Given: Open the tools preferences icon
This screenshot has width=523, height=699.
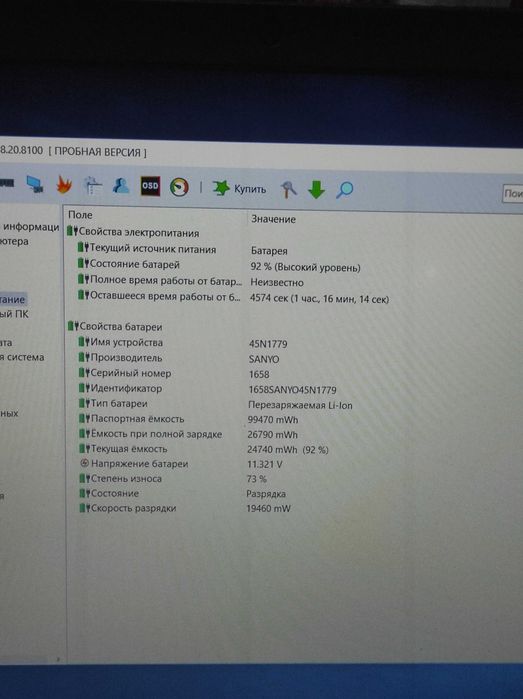Looking at the screenshot, I should (288, 189).
